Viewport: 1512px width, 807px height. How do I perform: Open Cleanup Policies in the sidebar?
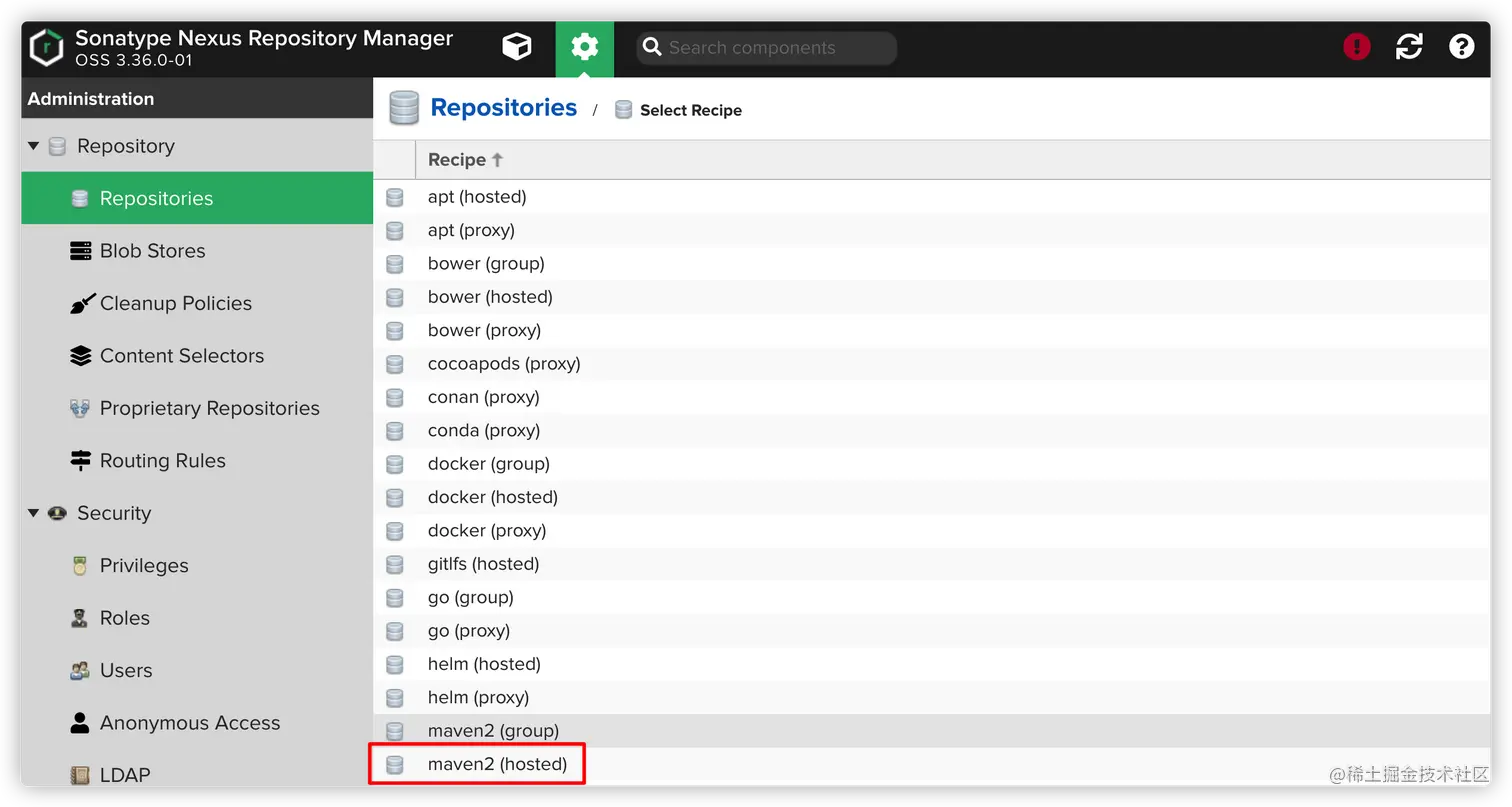[x=197, y=303]
